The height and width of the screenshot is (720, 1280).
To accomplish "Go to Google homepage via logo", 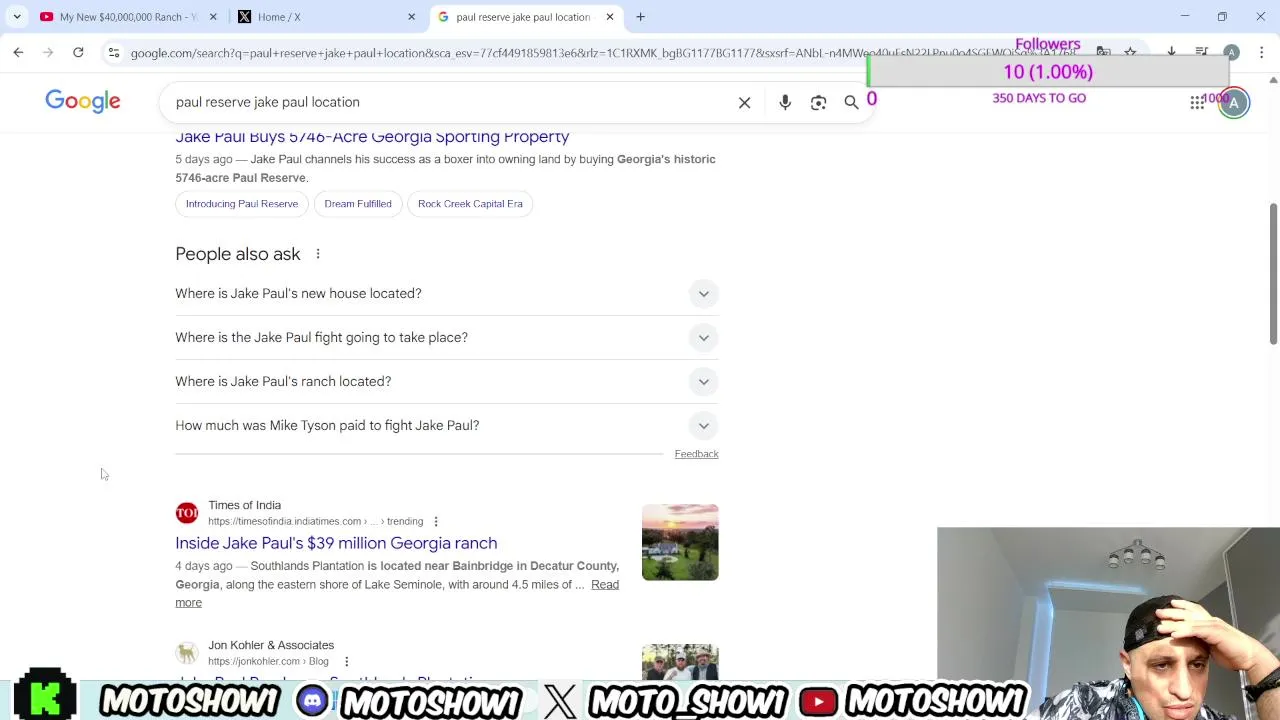I will point(83,101).
